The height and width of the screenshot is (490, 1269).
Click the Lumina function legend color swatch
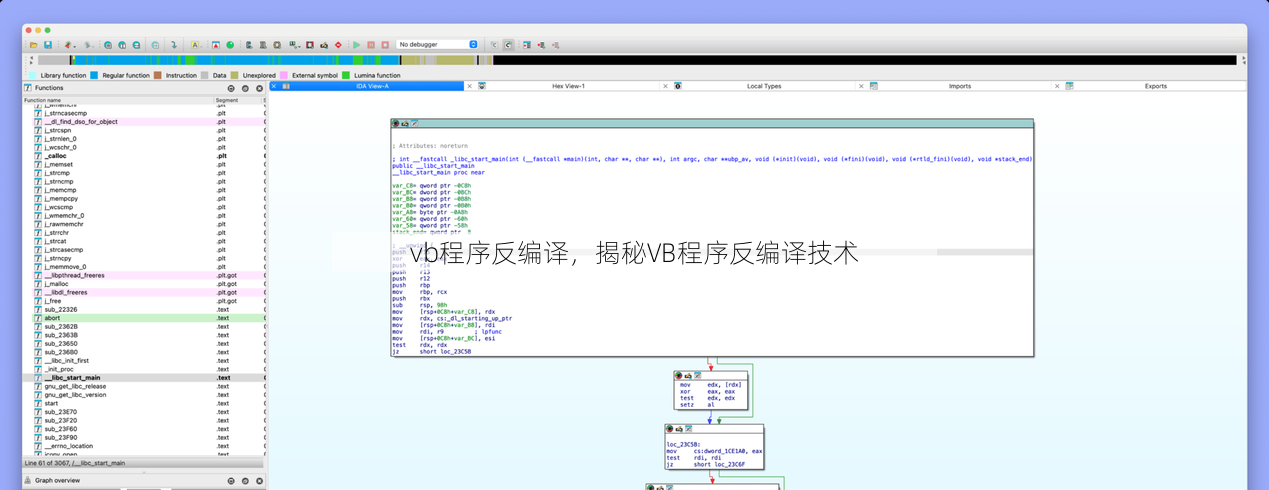346,75
